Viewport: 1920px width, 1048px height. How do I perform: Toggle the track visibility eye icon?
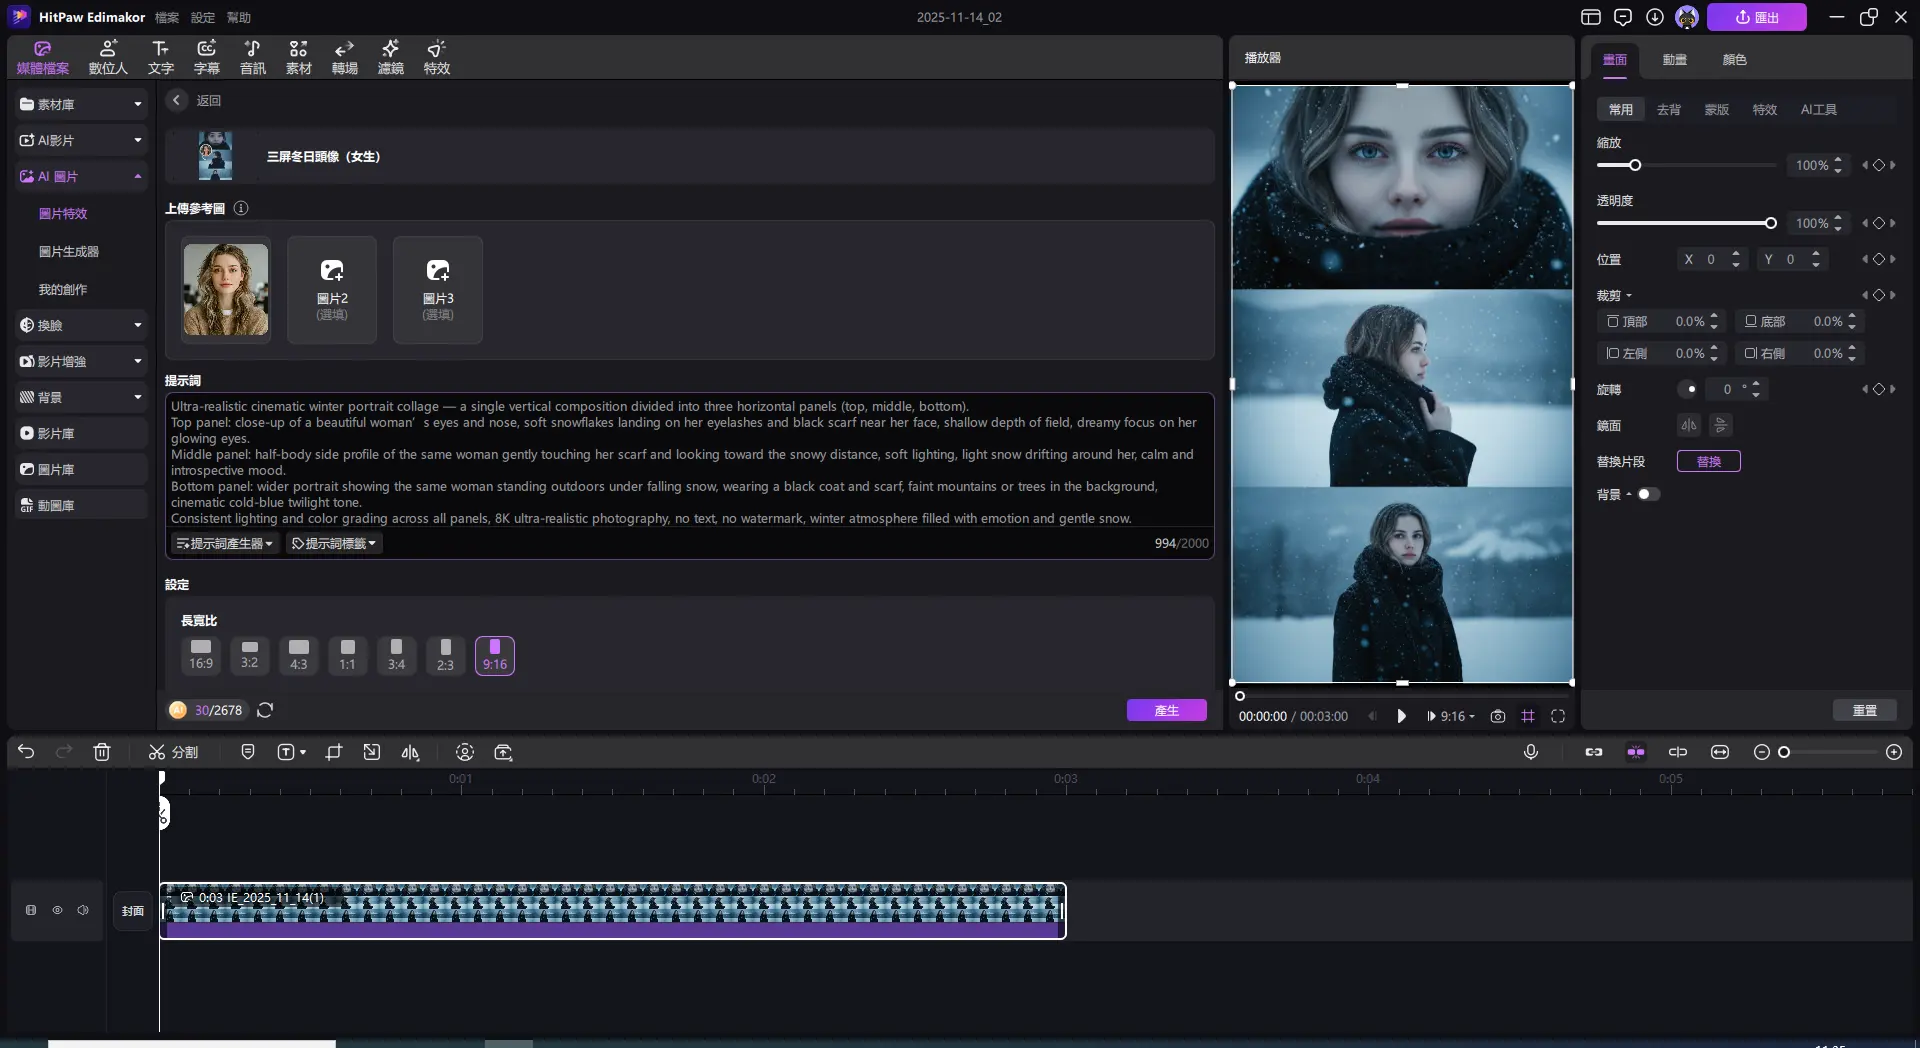[x=57, y=910]
